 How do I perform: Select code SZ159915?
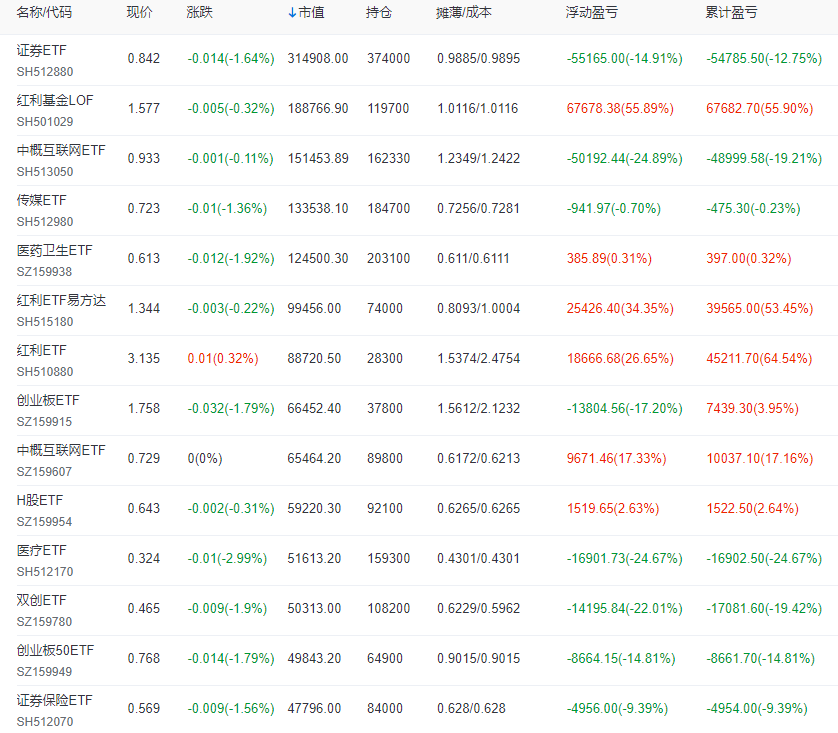44,422
